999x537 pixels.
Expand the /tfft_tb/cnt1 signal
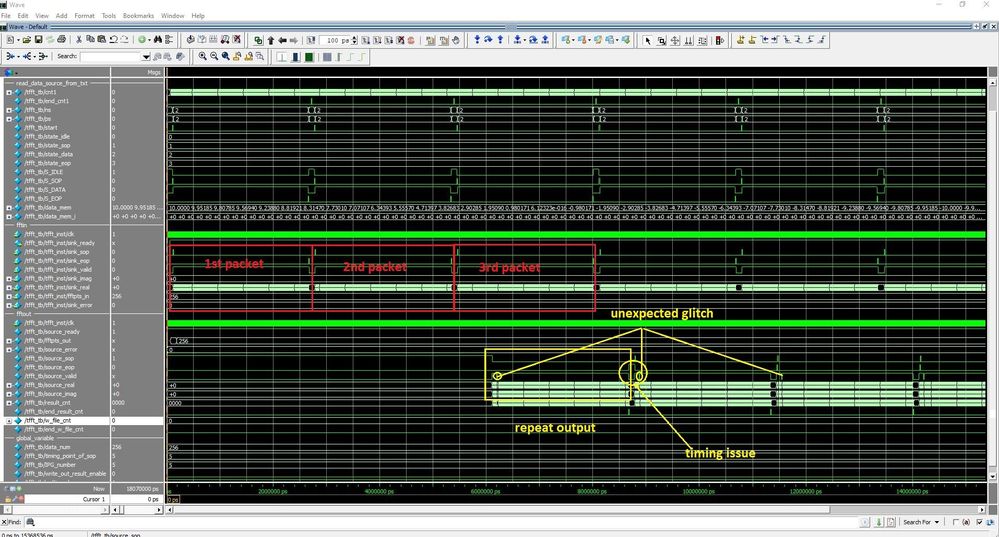9,92
